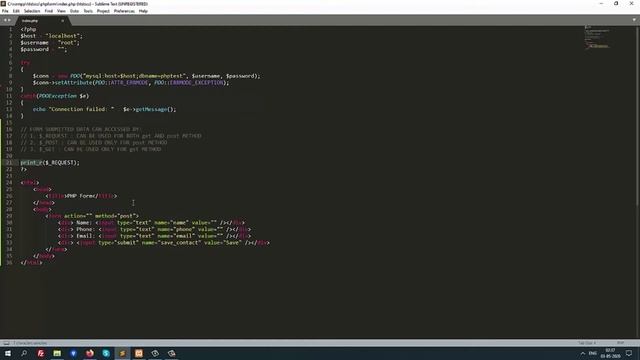Click the form action method="post" line
640x360 pixels.
(x=92, y=216)
